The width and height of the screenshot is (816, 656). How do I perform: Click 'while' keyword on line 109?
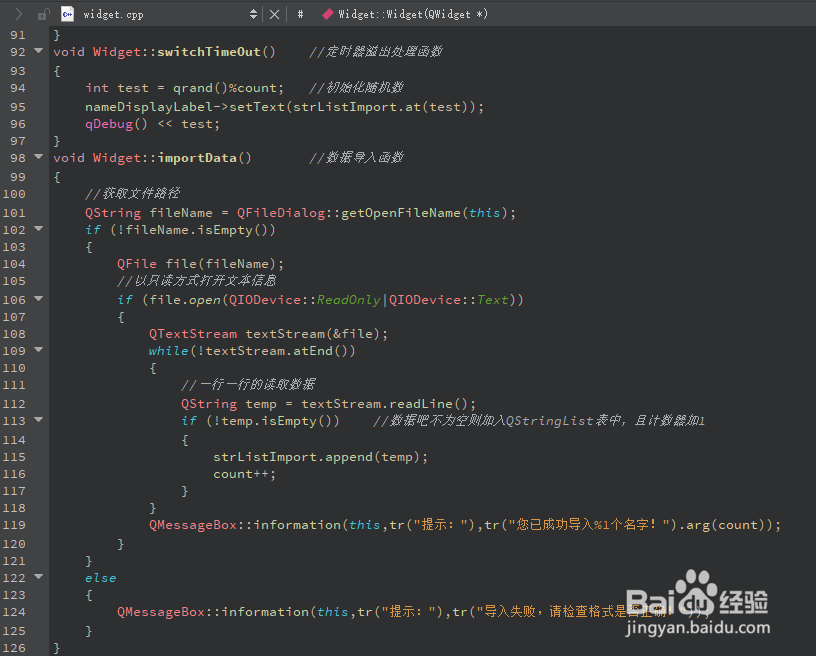click(169, 351)
